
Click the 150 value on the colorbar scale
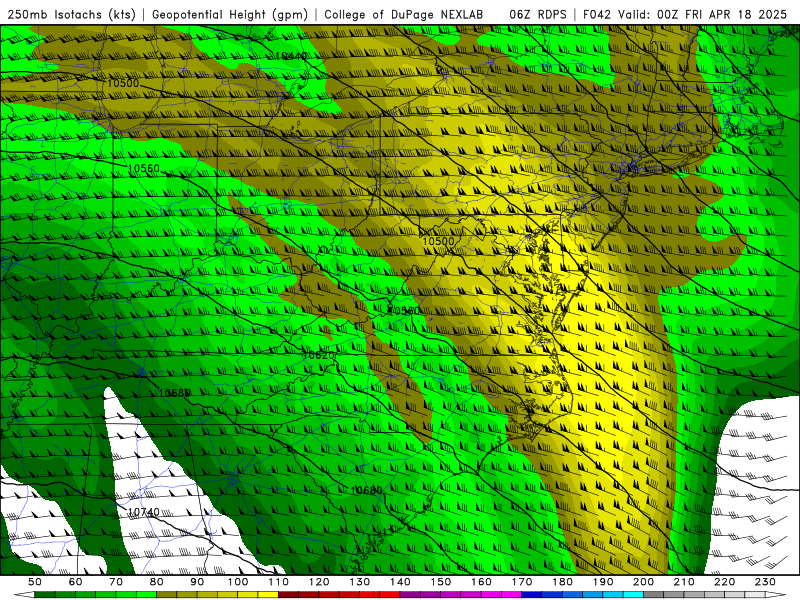pyautogui.click(x=440, y=582)
